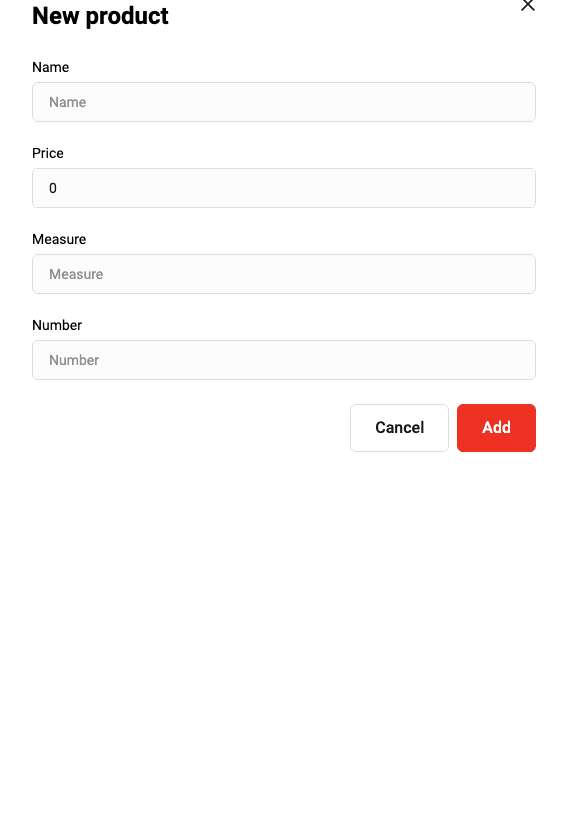
Task: Click the Name field label
Action: (x=51, y=67)
